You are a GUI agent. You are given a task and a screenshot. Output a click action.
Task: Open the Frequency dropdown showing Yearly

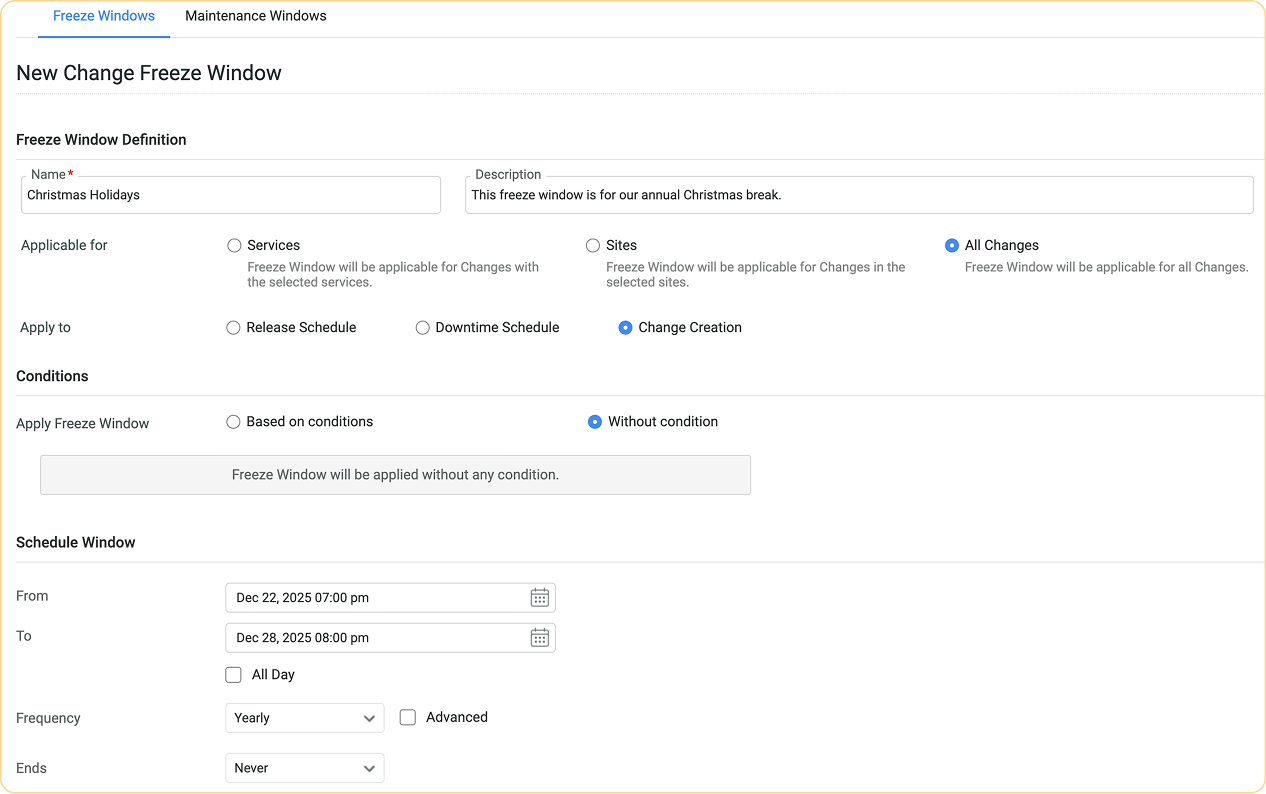pyautogui.click(x=304, y=717)
